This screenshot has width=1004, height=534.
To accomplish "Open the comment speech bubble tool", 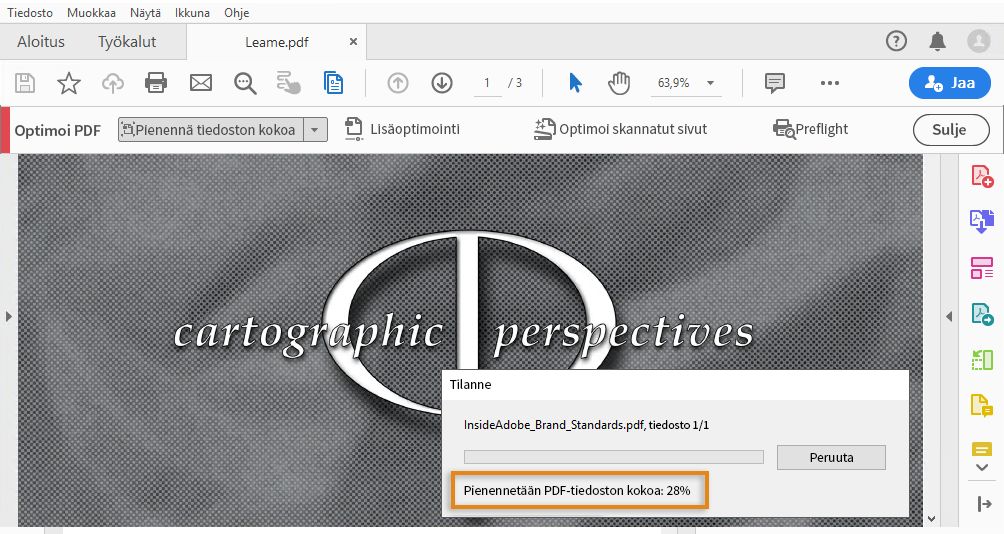I will 775,83.
